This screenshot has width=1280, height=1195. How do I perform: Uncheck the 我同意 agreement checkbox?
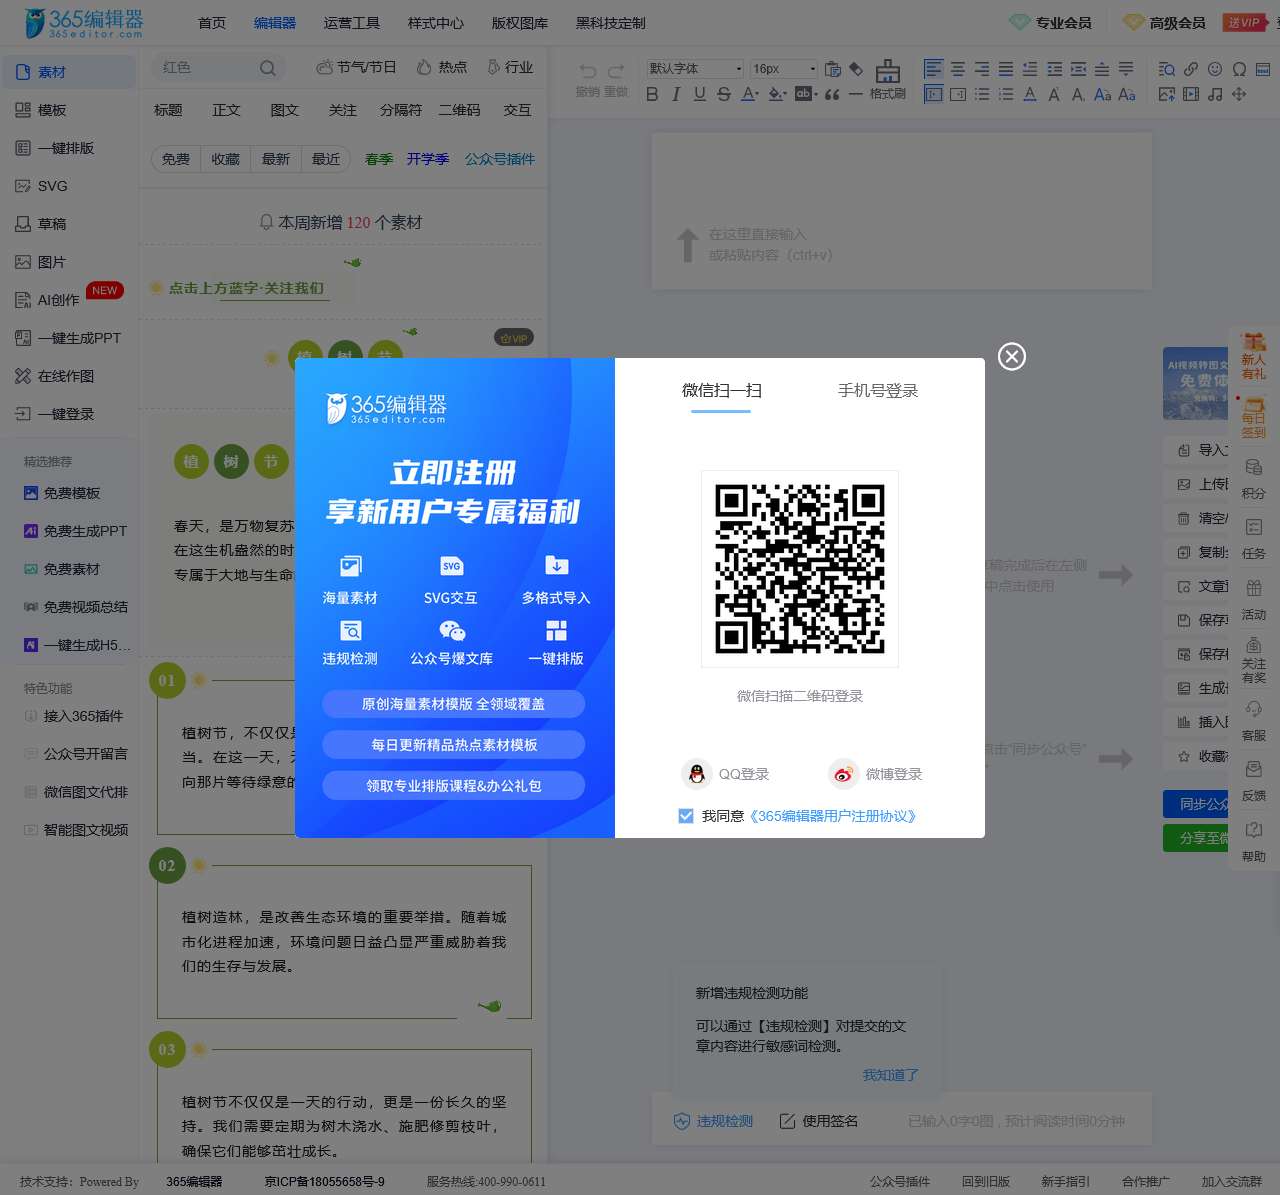686,816
